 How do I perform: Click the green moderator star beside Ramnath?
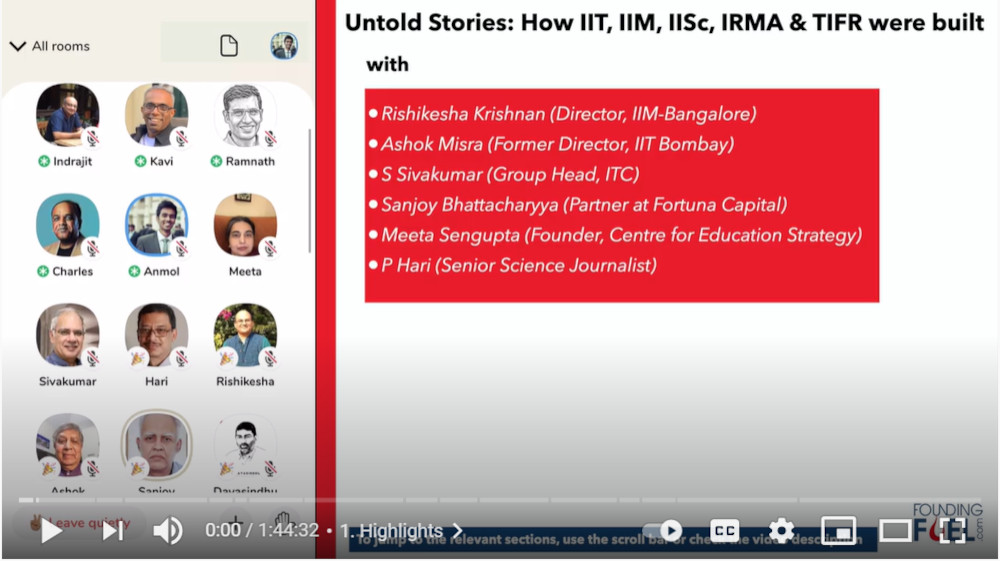click(216, 161)
